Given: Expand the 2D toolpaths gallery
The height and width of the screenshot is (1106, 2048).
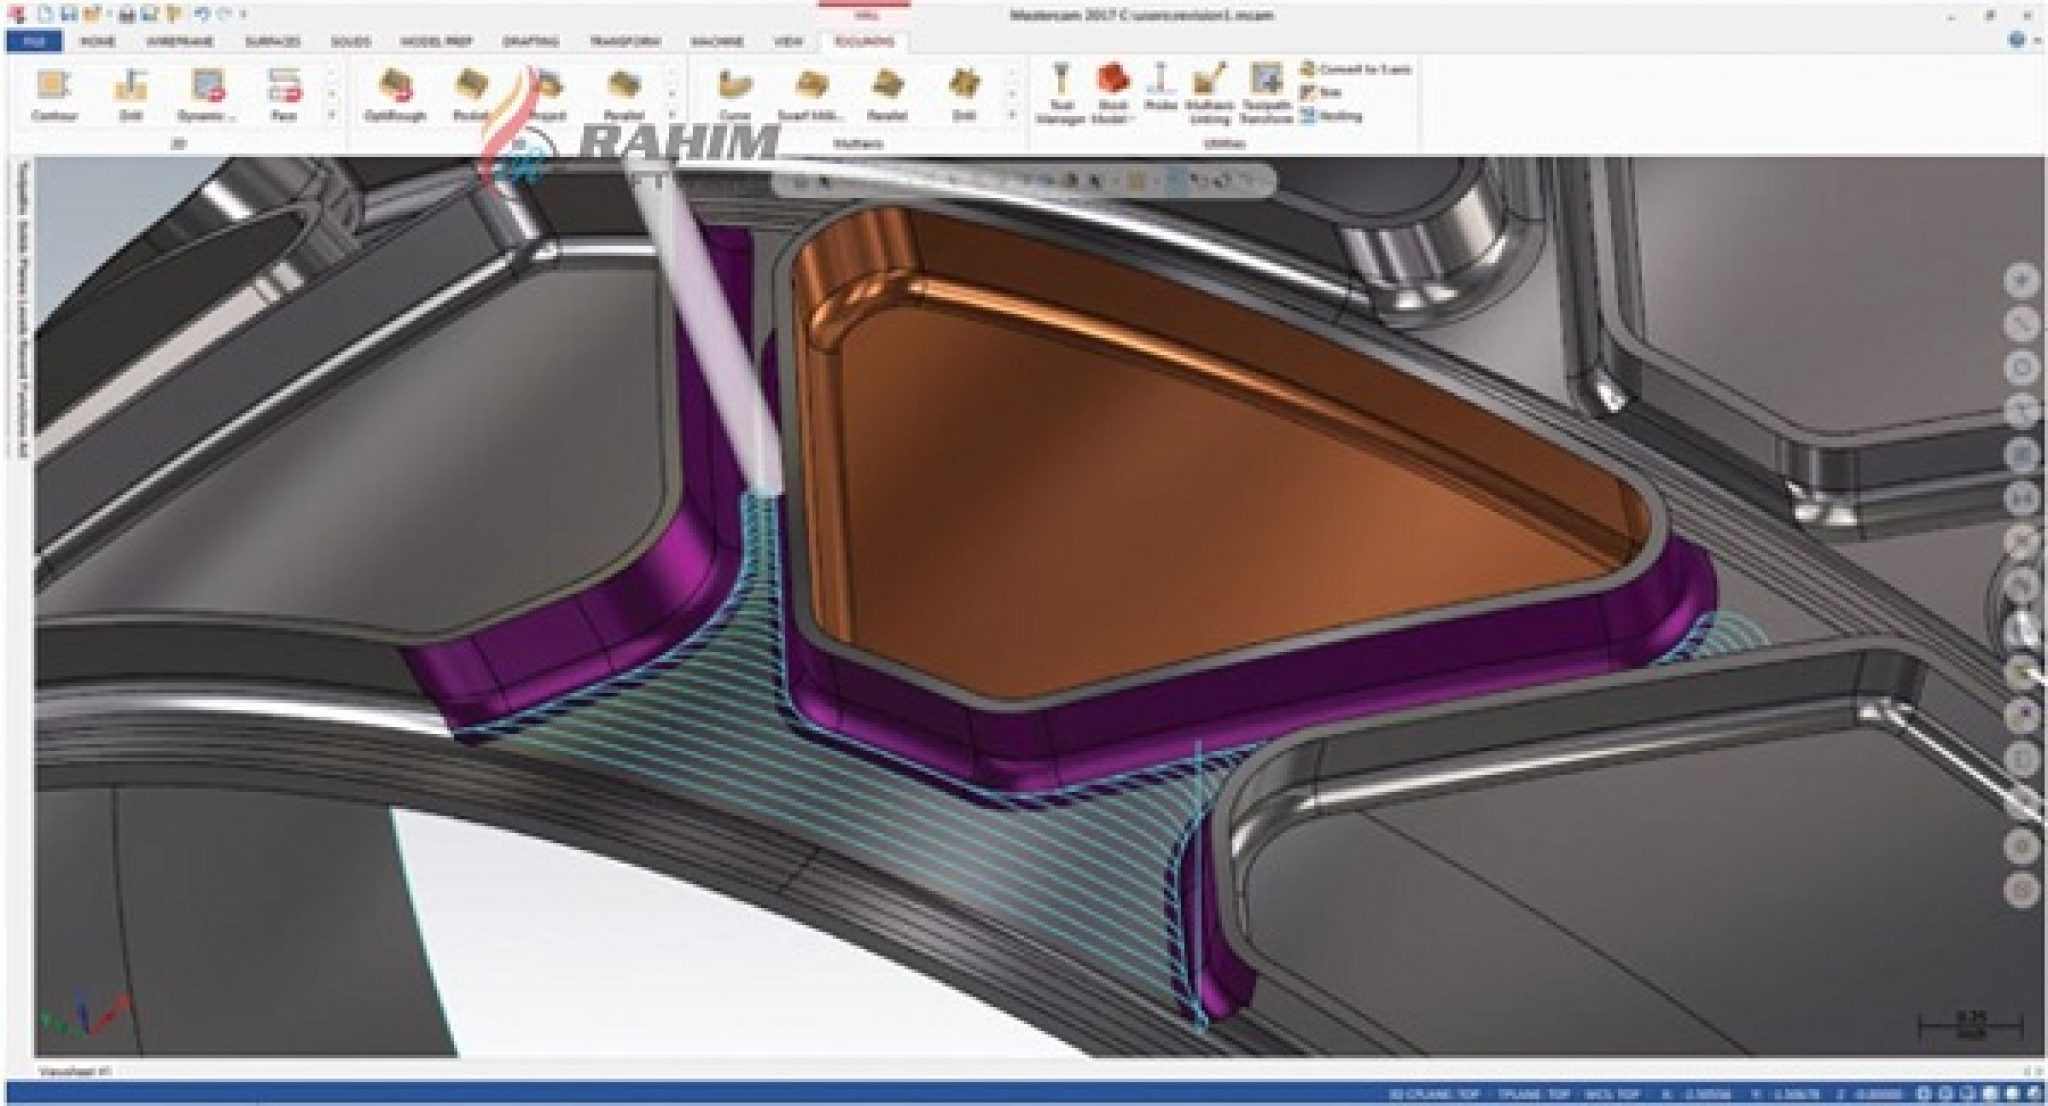Looking at the screenshot, I should tap(331, 116).
